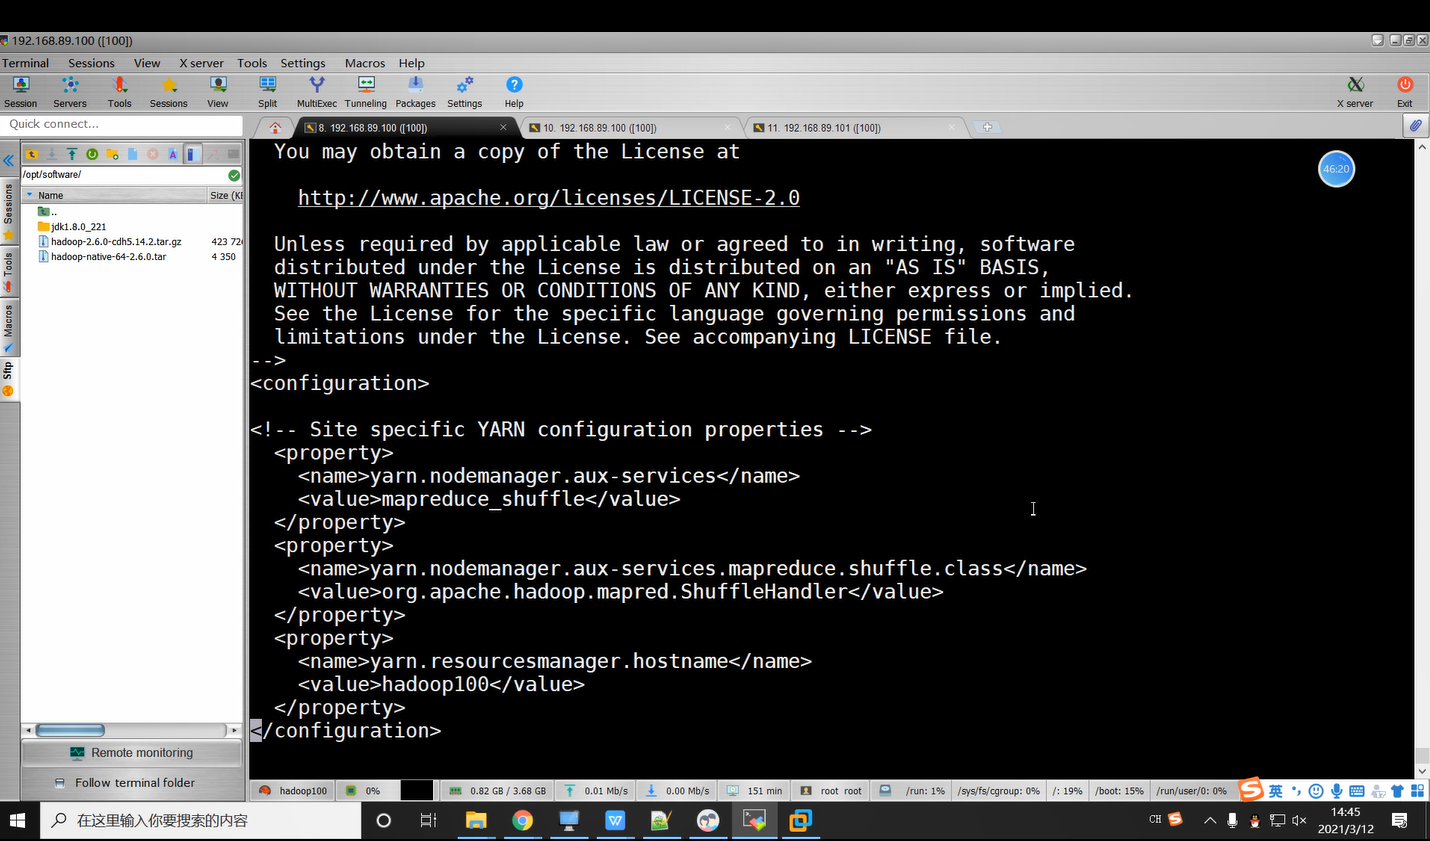Go to the home tab icon
Image resolution: width=1430 pixels, height=841 pixels.
tap(275, 128)
